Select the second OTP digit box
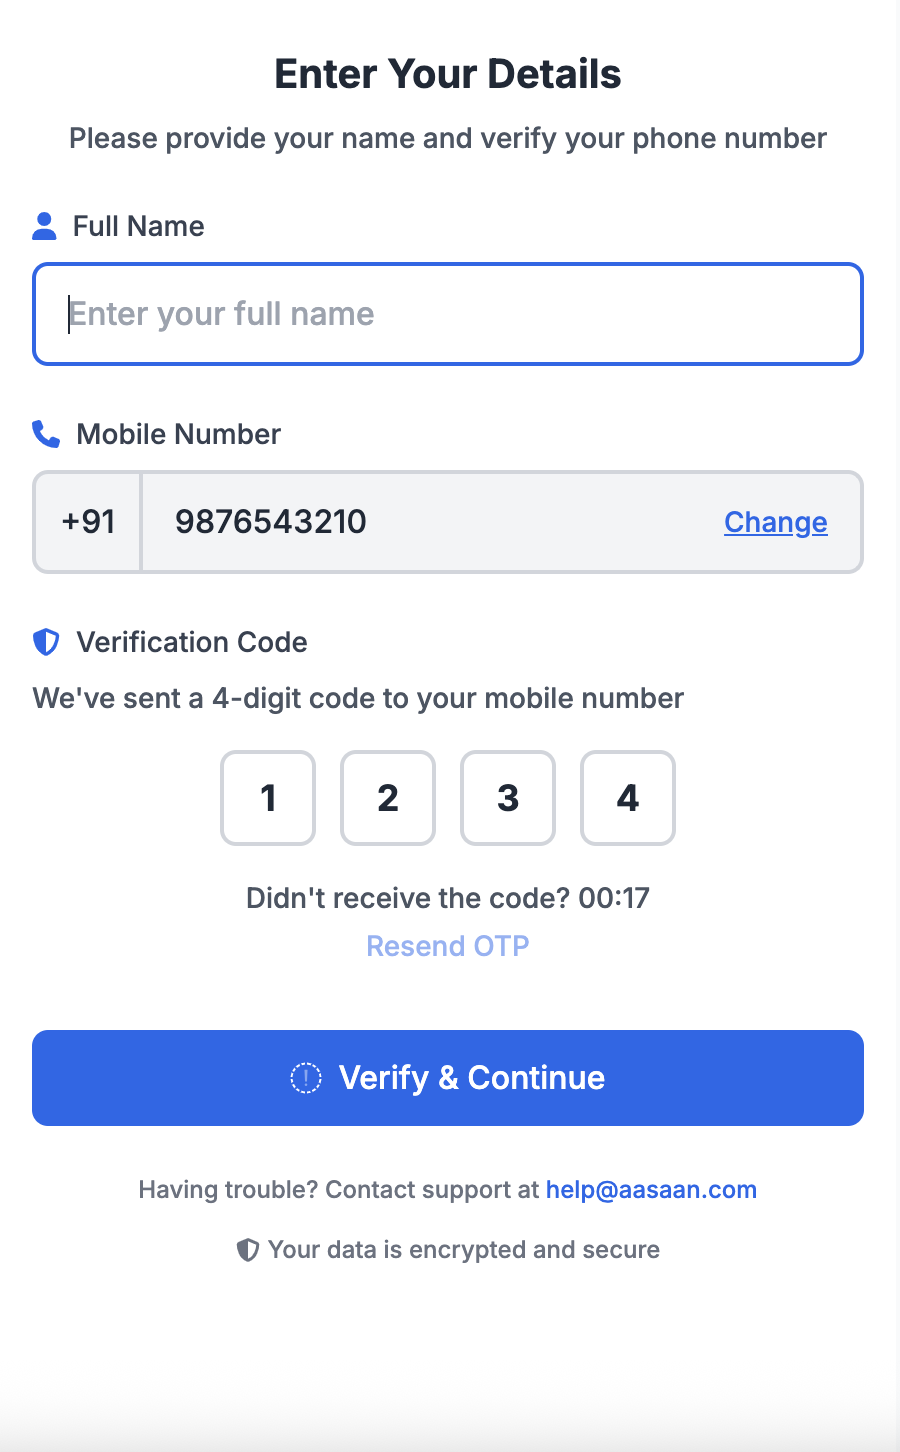The height and width of the screenshot is (1452, 900). pyautogui.click(x=388, y=798)
